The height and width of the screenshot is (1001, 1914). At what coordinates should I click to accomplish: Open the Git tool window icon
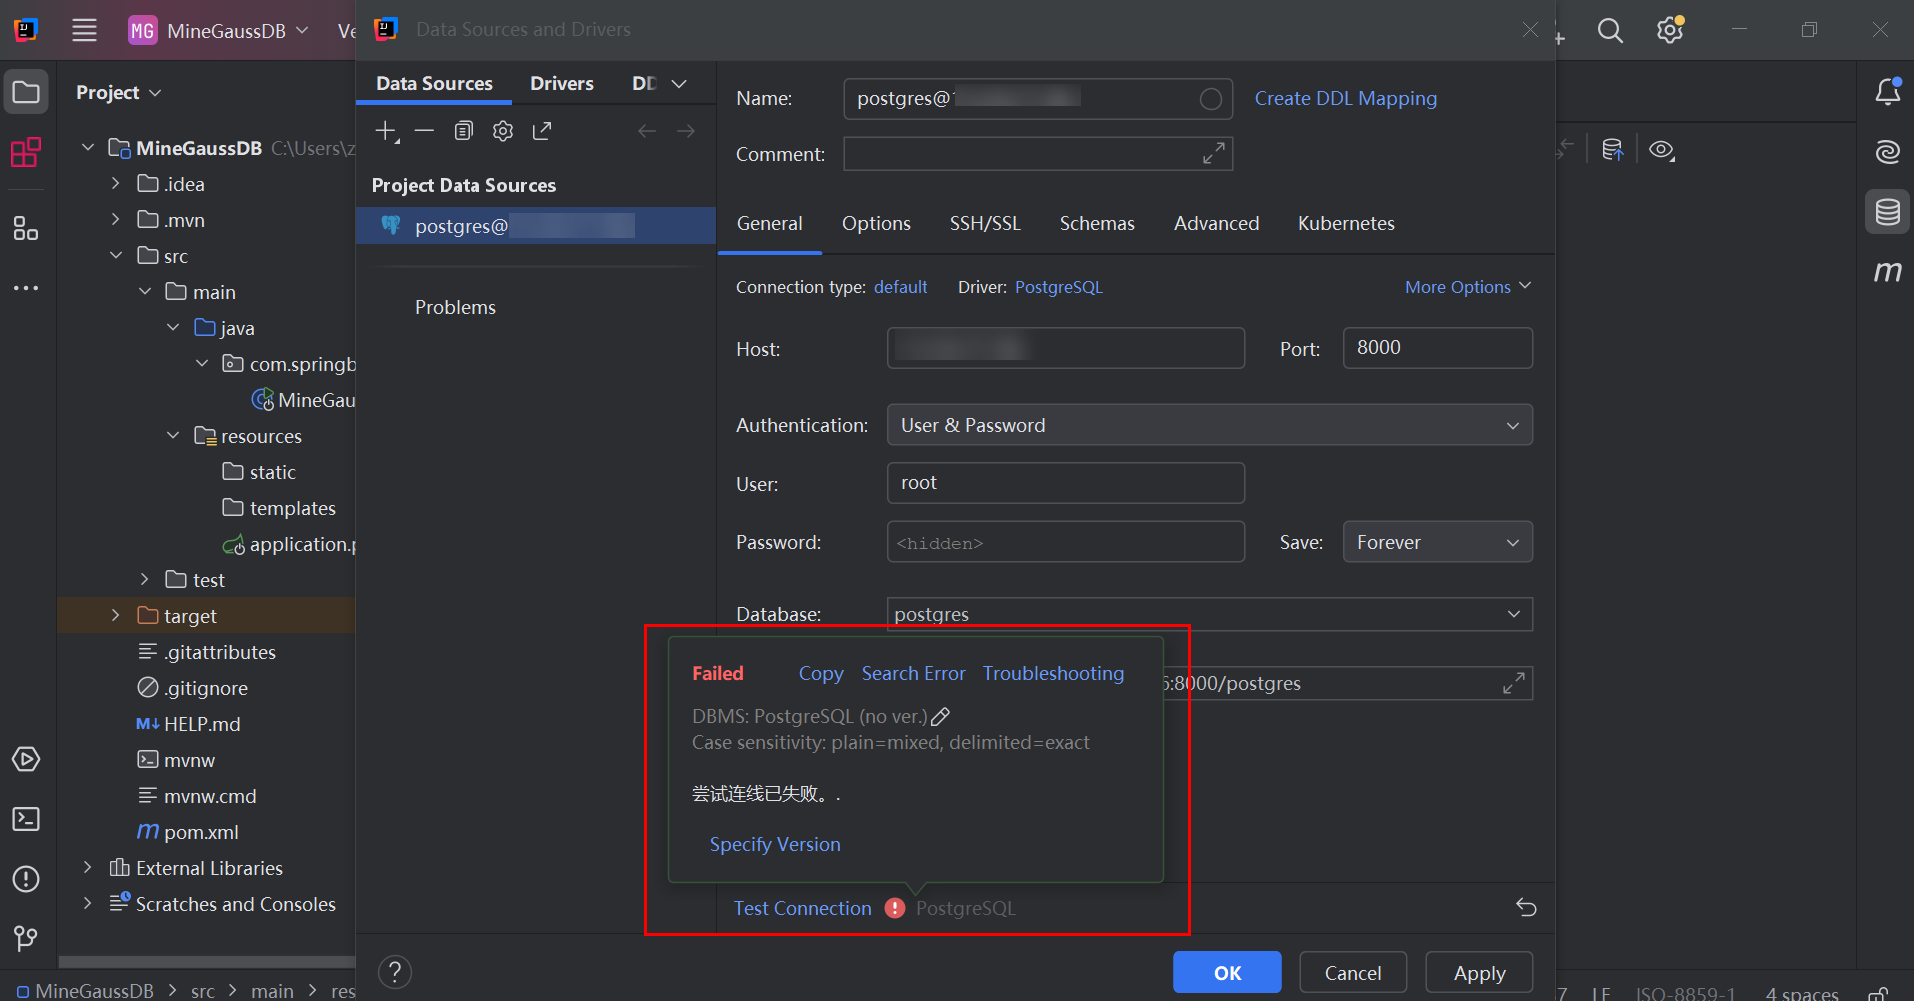coord(26,938)
